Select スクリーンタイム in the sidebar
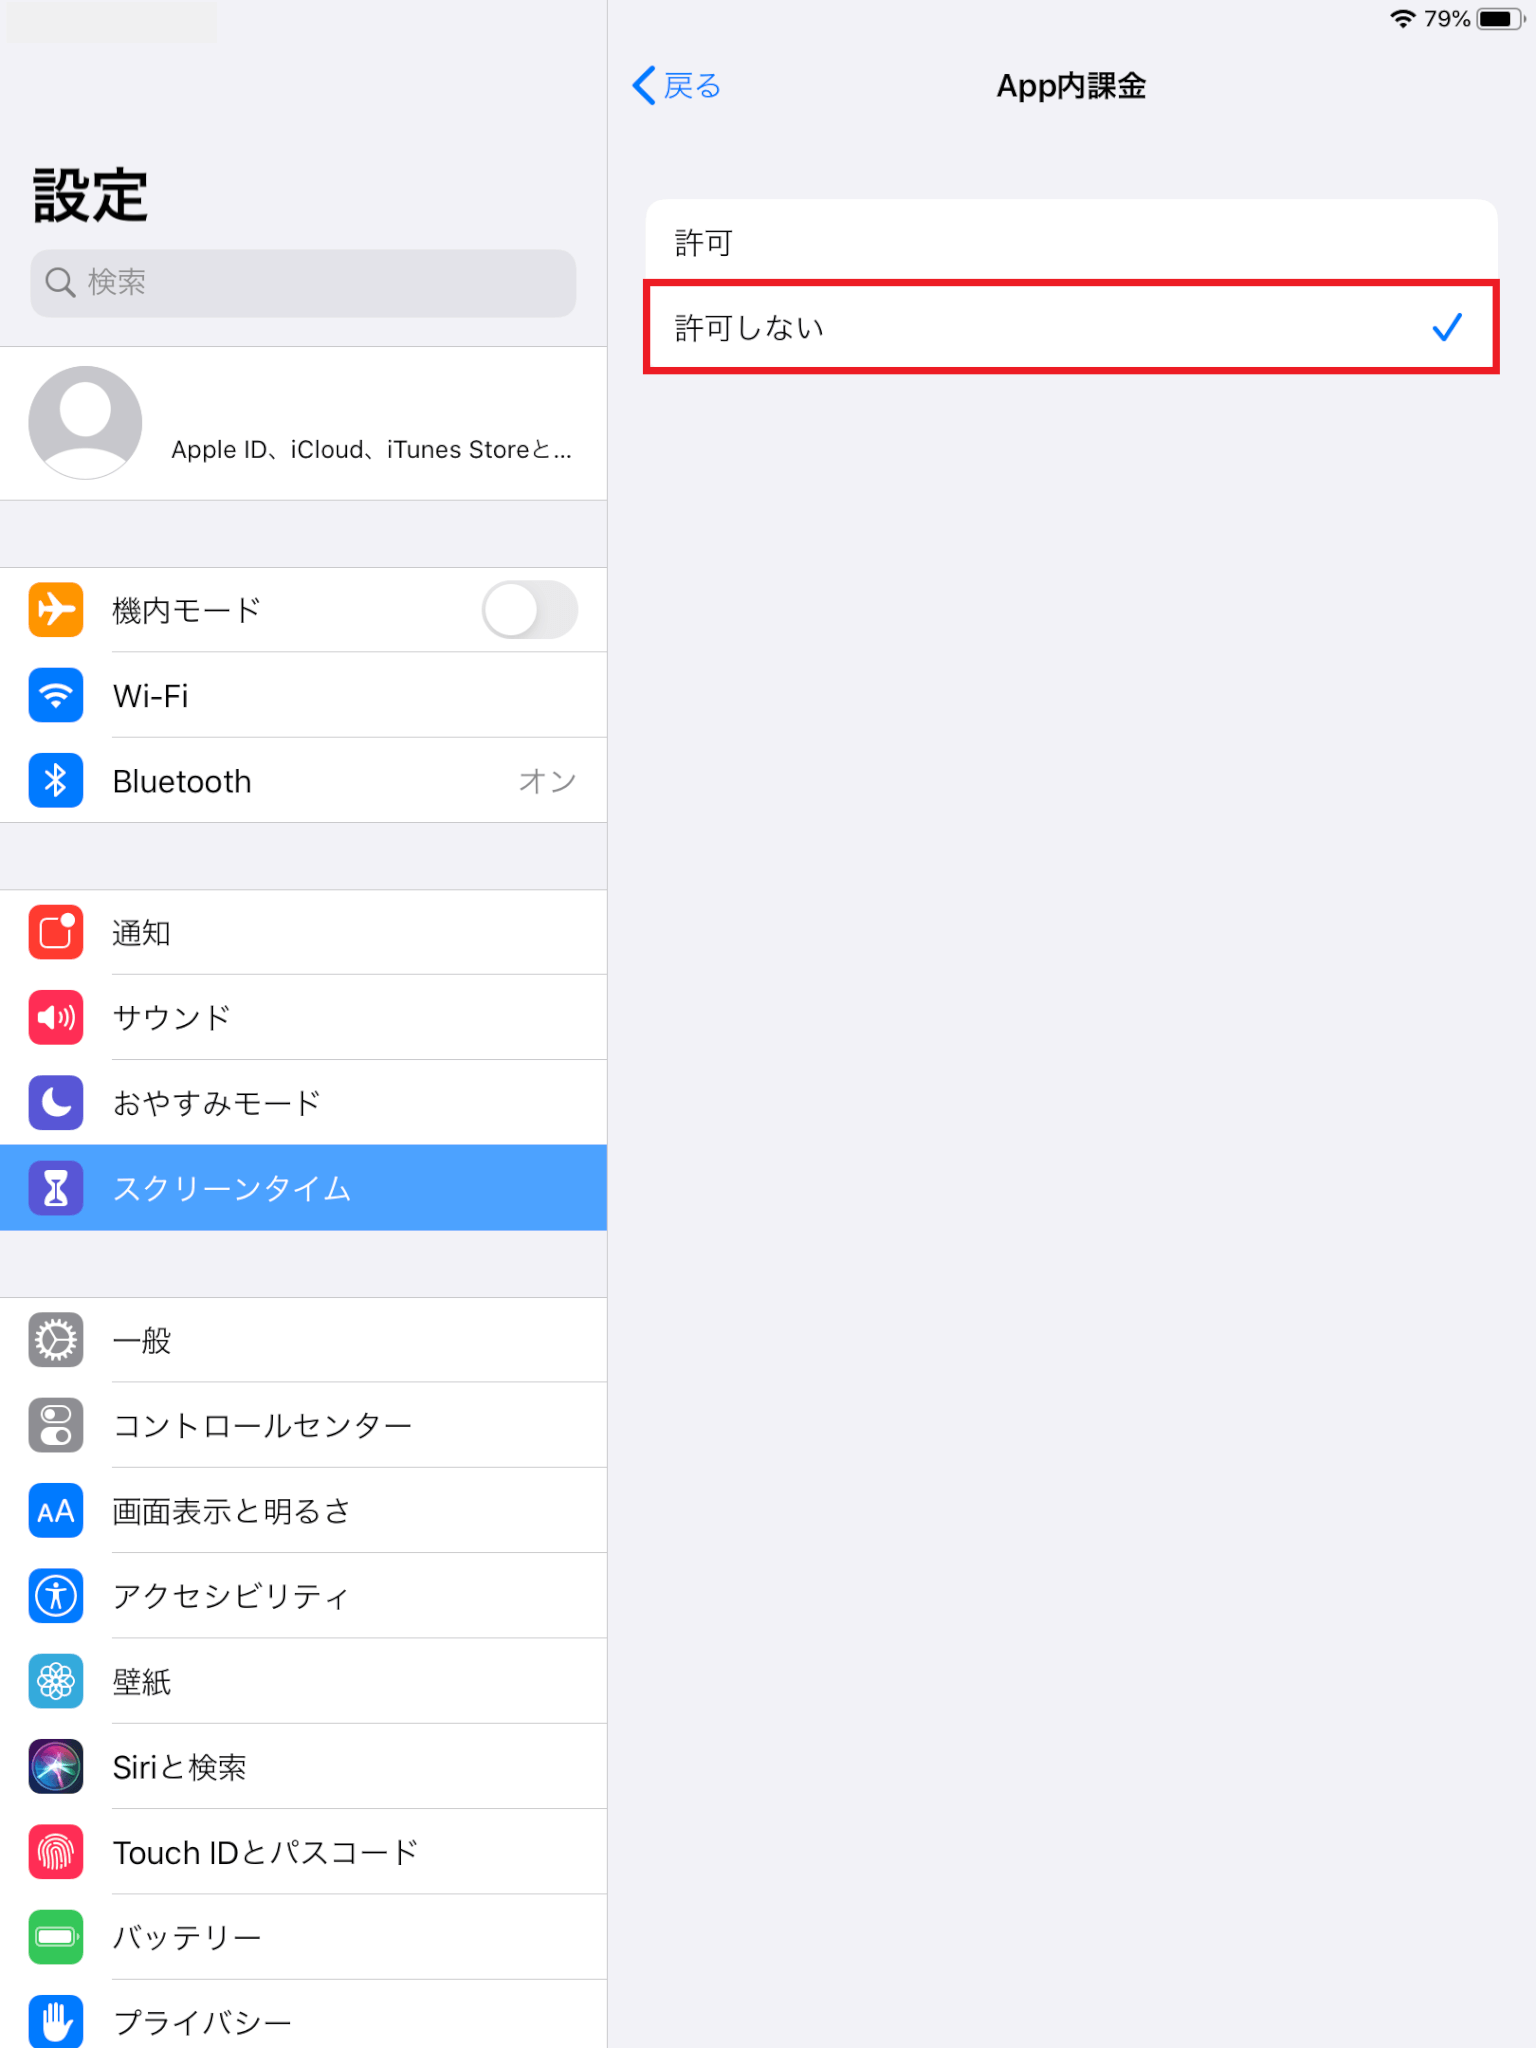This screenshot has width=1536, height=2048. coord(303,1188)
